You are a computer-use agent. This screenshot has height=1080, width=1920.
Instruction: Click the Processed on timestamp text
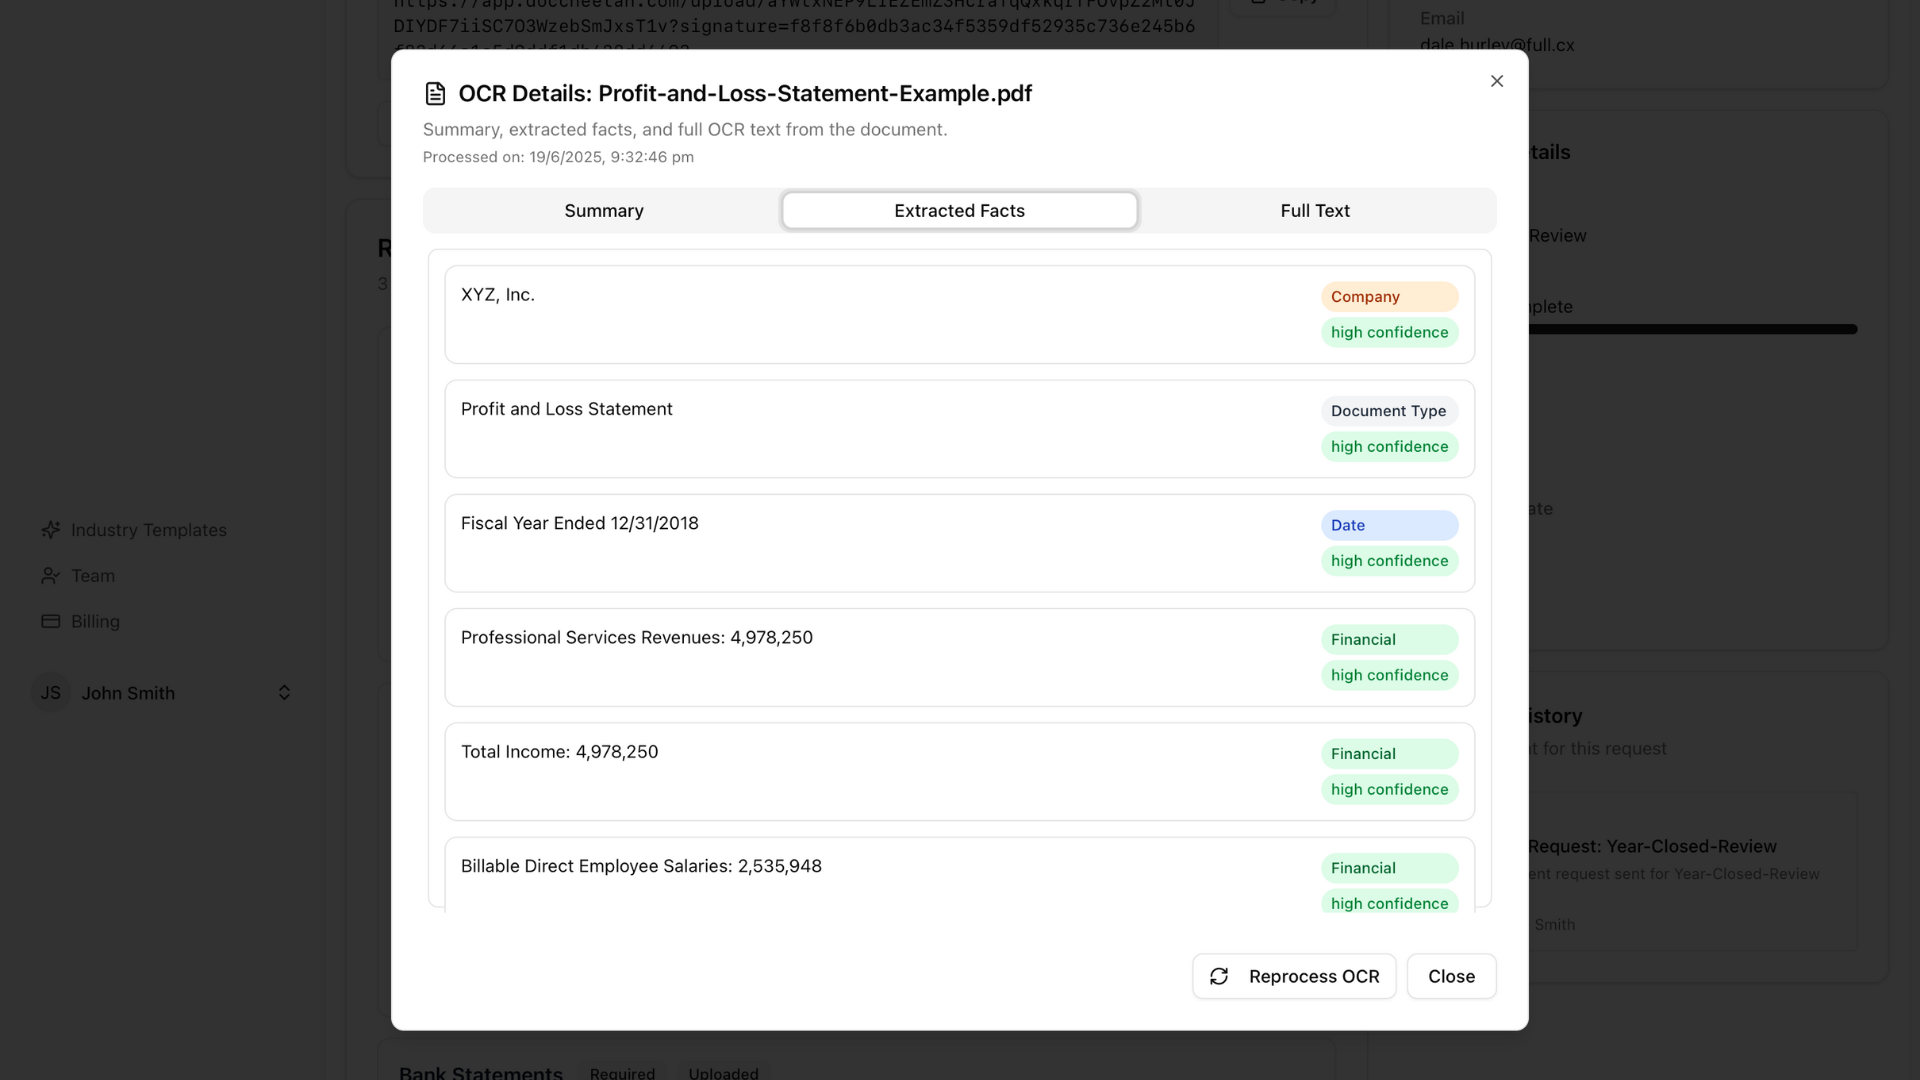[558, 157]
